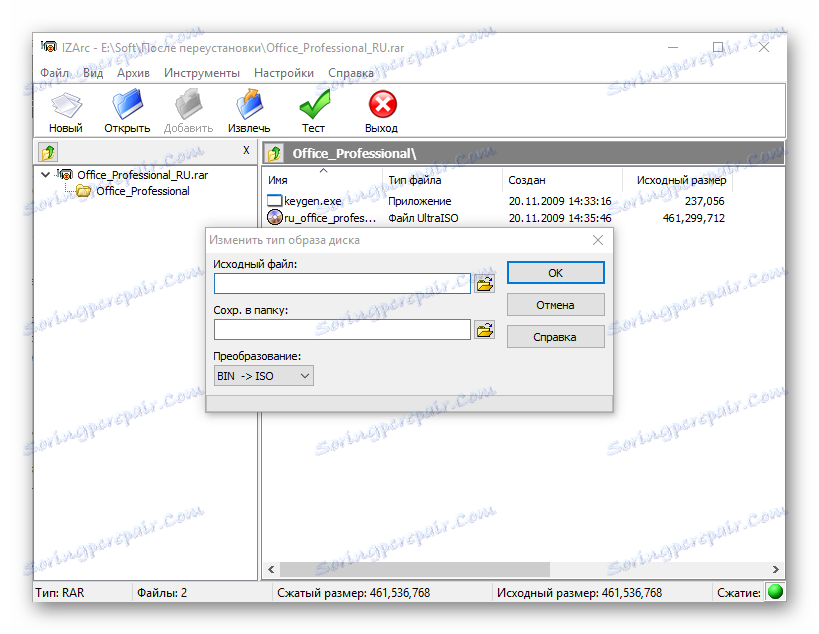Sort by the Тип файла column header
Image resolution: width=819 pixels, height=634 pixels.
(442, 180)
